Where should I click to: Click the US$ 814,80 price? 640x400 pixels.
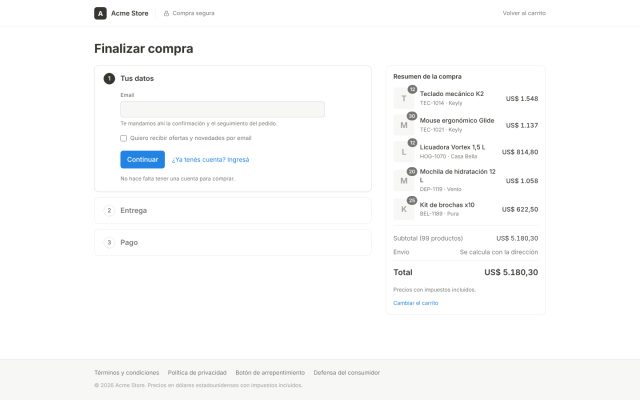520,152
